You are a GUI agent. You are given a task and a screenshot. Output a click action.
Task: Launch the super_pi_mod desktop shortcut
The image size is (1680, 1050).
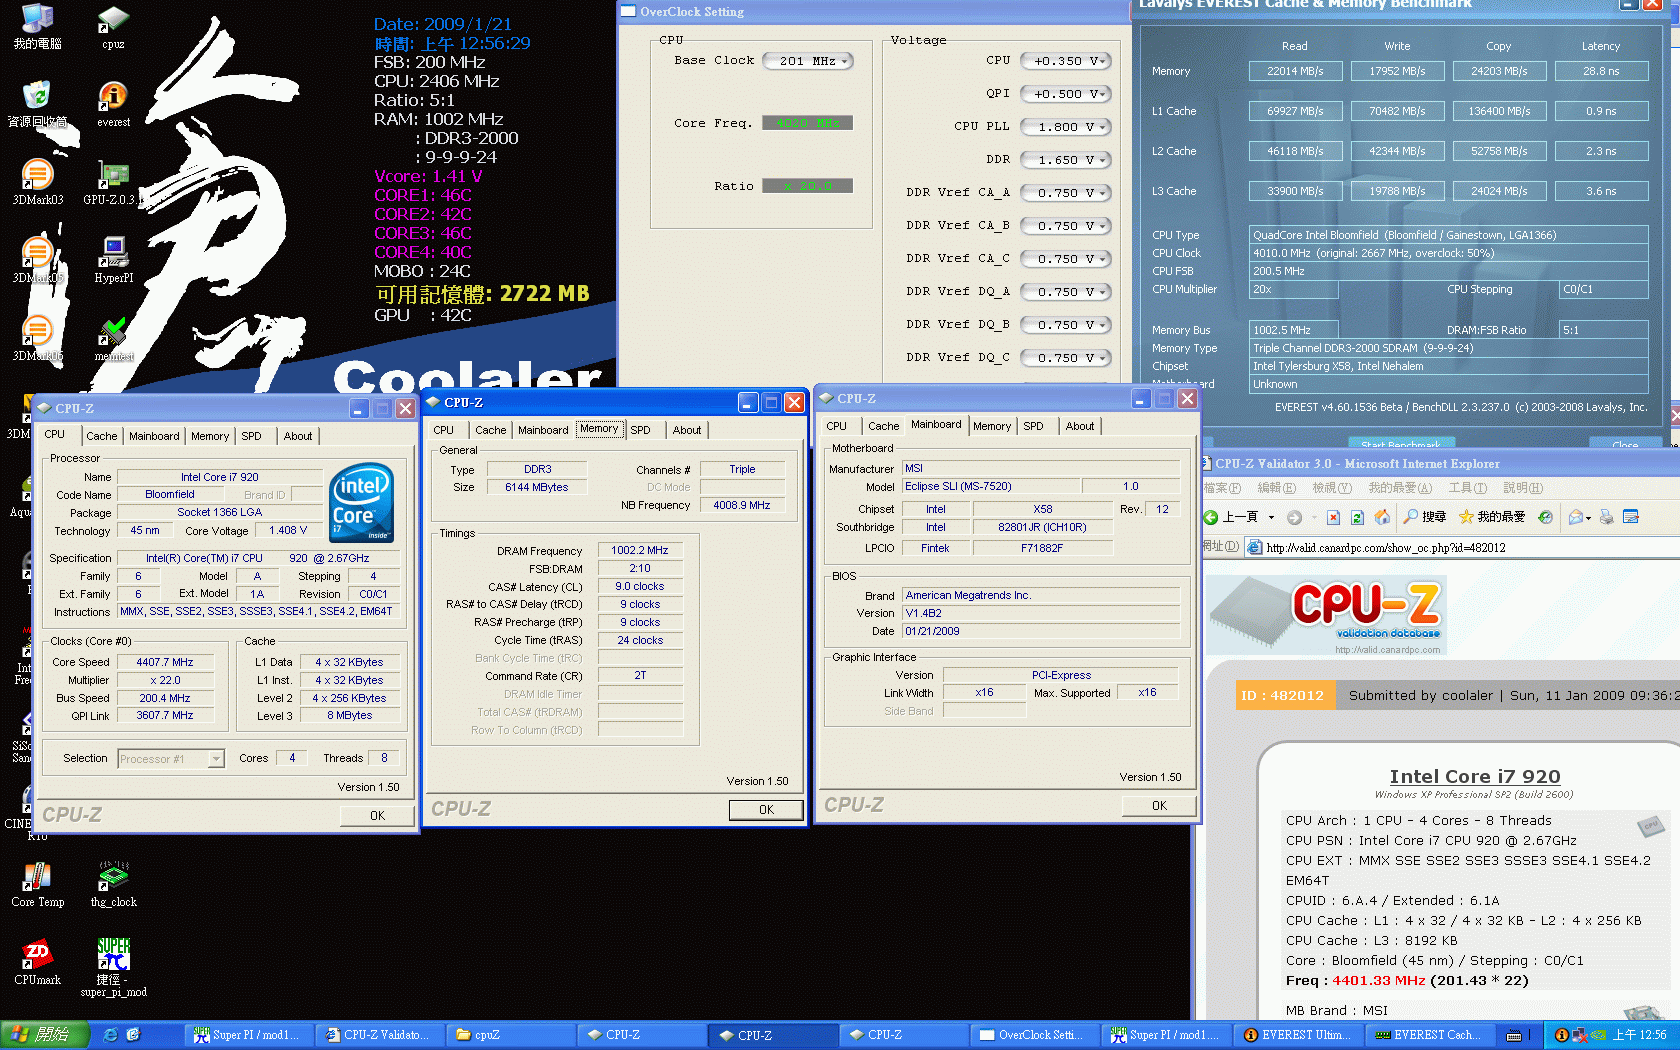[113, 968]
